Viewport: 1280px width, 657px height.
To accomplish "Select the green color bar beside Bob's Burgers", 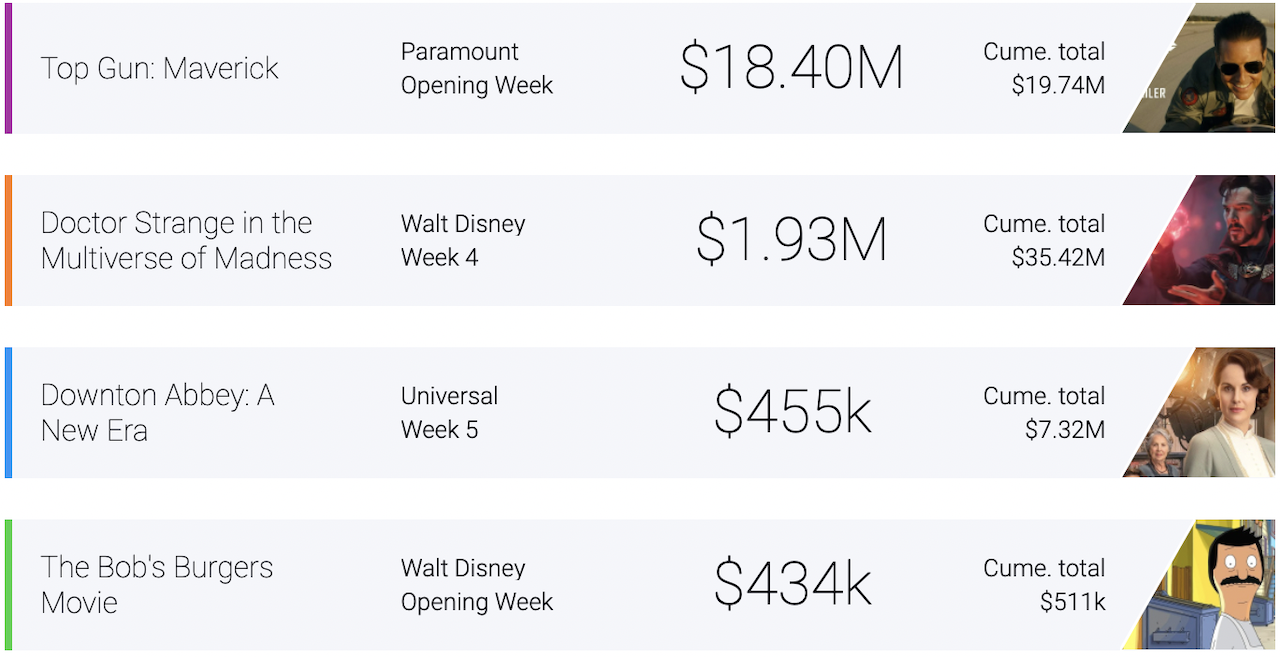I will (x=8, y=584).
